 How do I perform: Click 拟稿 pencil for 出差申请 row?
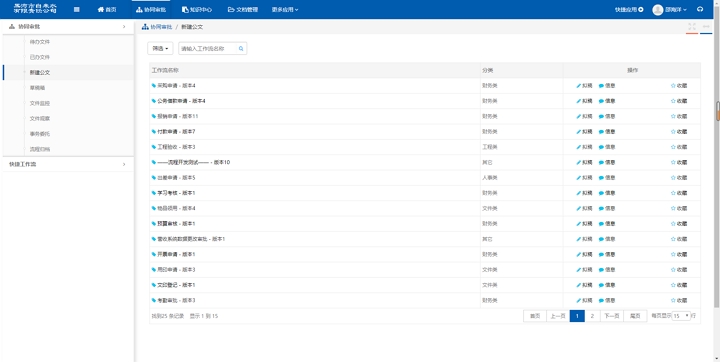[x=584, y=178]
